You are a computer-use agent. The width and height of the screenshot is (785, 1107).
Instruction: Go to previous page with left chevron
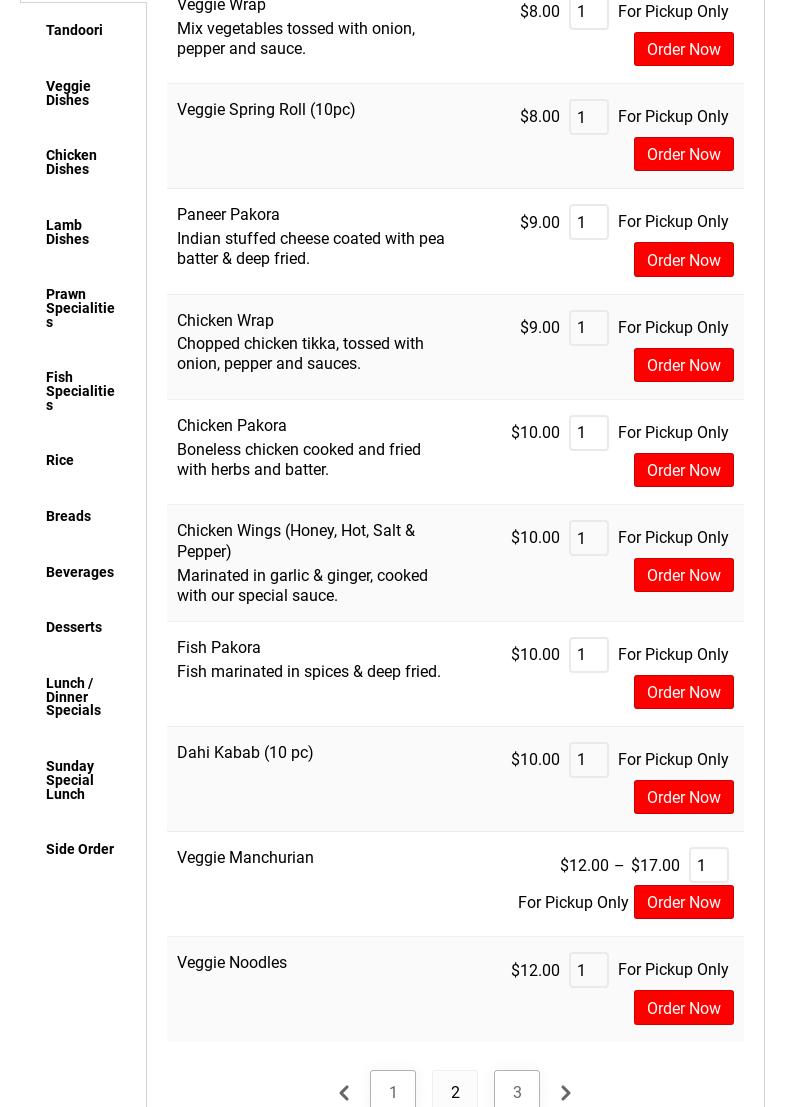(344, 1093)
